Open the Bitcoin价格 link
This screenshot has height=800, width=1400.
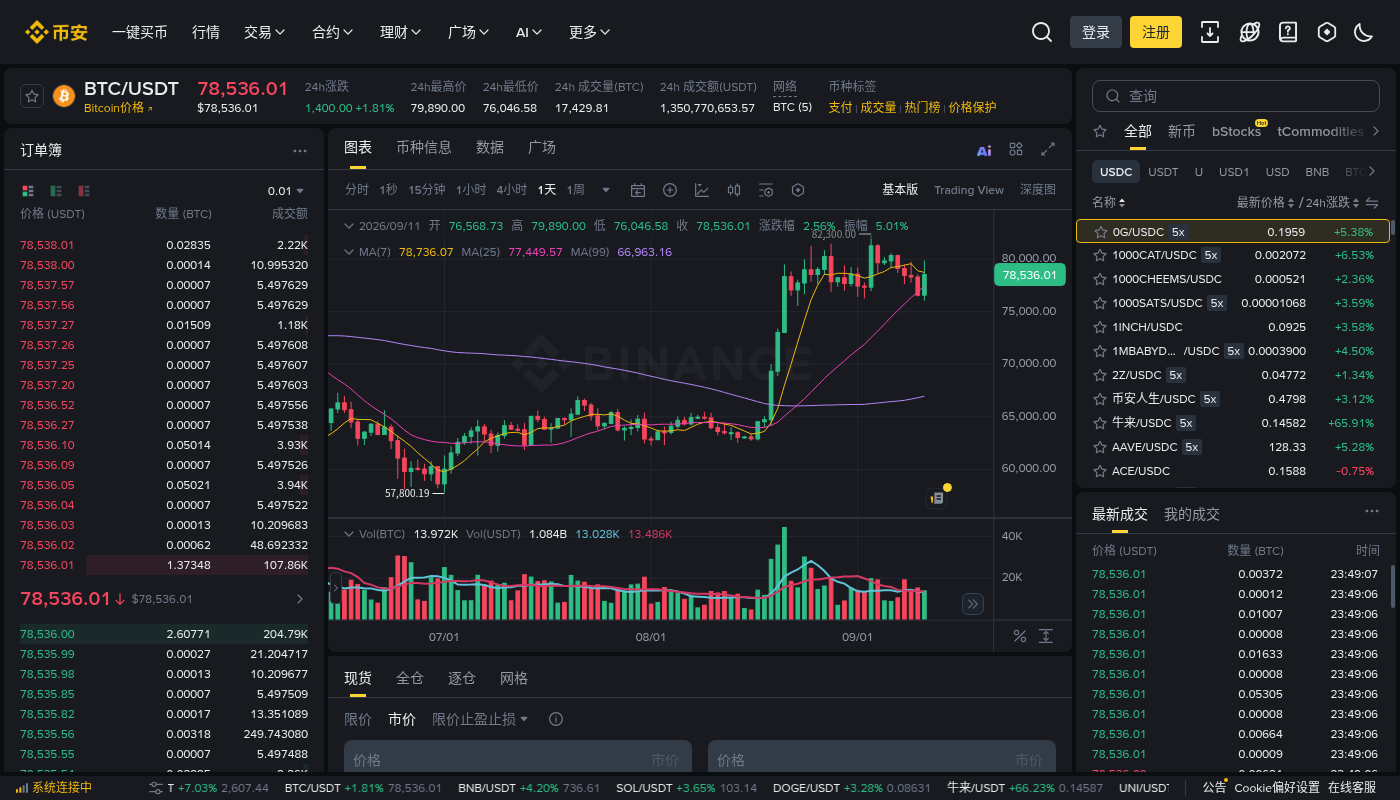pos(118,108)
